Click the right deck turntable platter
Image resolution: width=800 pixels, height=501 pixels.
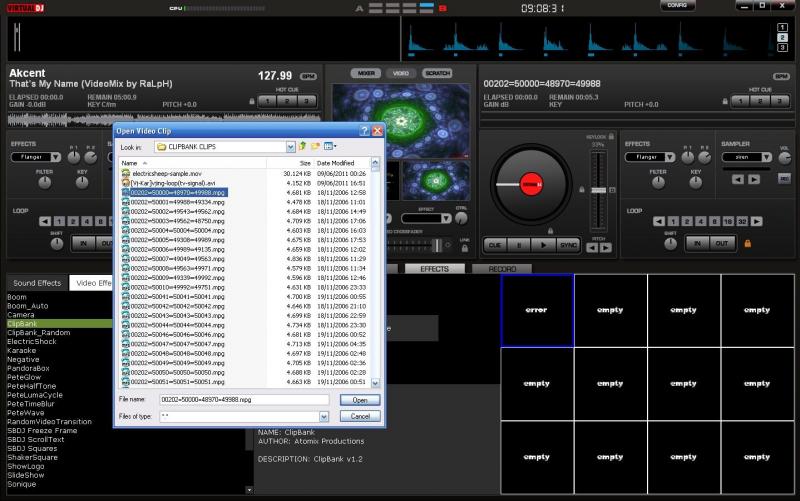pyautogui.click(x=531, y=184)
